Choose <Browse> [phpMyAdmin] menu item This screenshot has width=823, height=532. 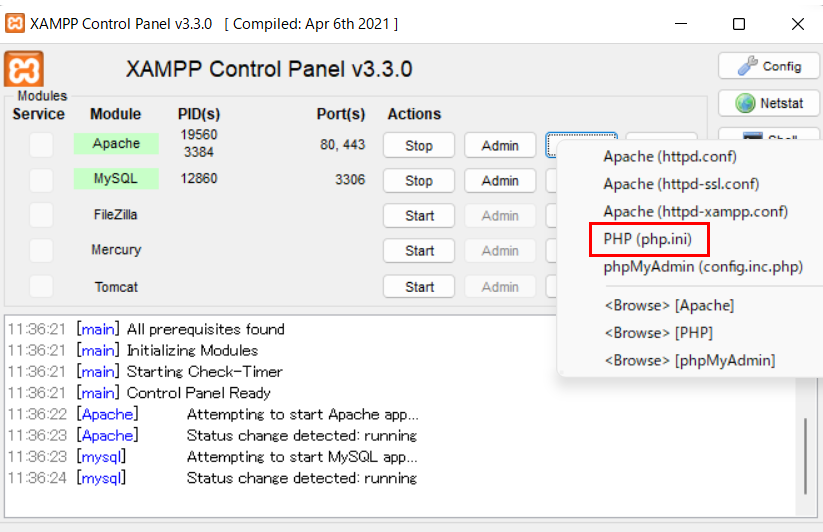[x=690, y=360]
